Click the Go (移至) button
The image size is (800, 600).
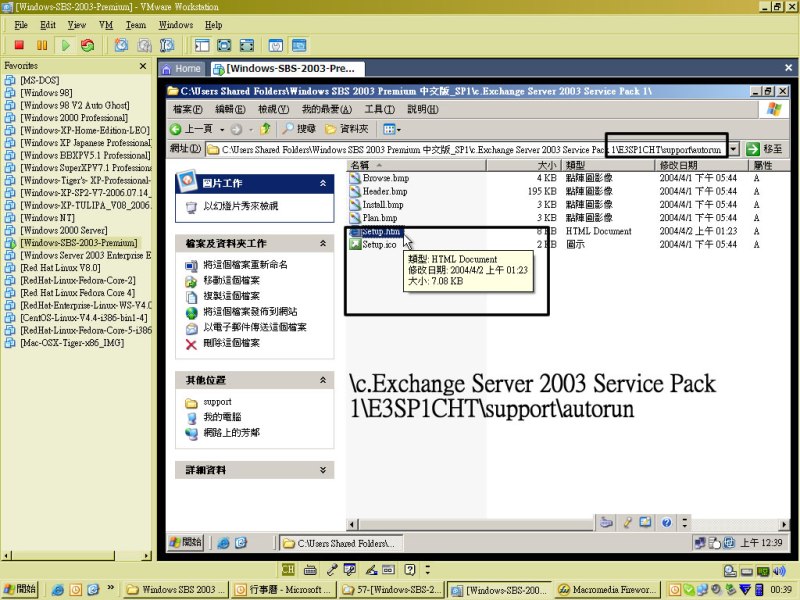764,149
